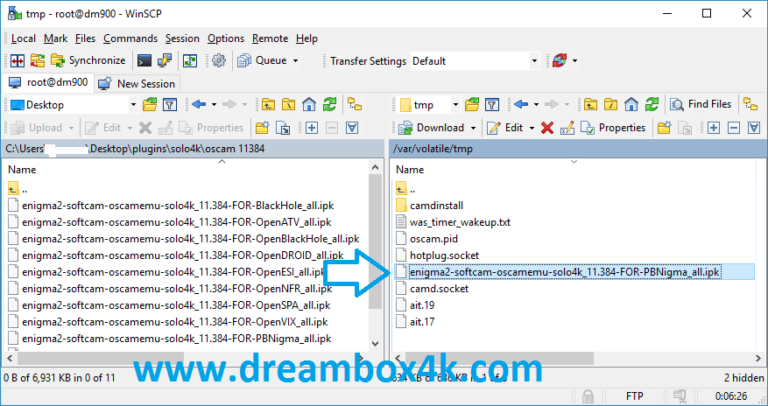
Task: Click the remote unselect files minus icon
Action: point(734,128)
